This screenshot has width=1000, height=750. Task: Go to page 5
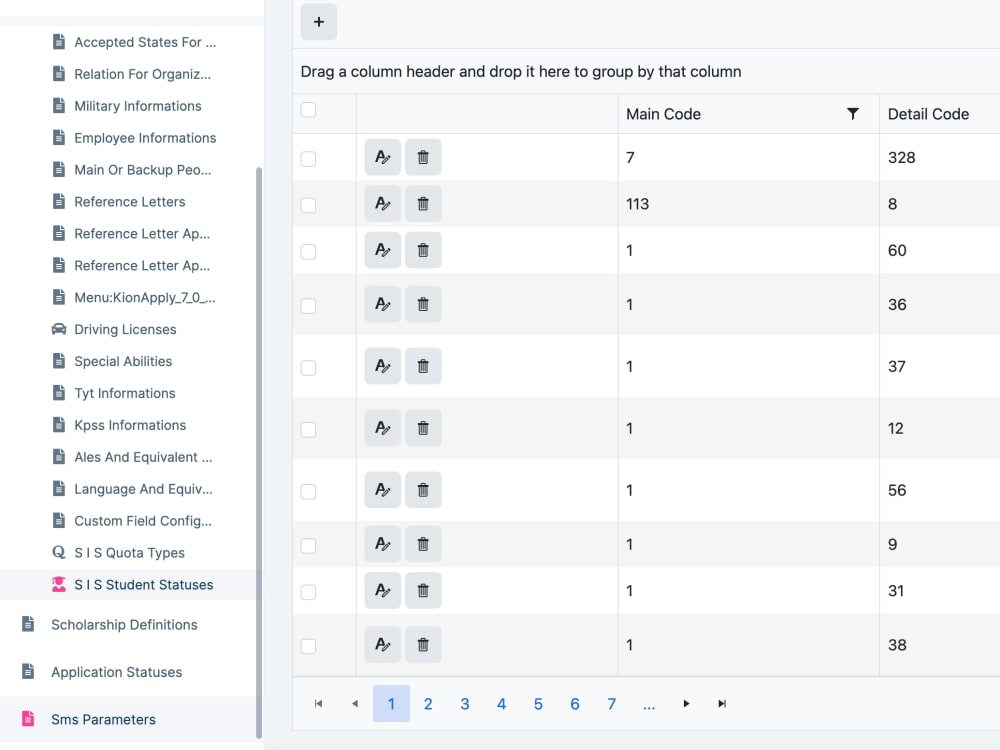538,704
